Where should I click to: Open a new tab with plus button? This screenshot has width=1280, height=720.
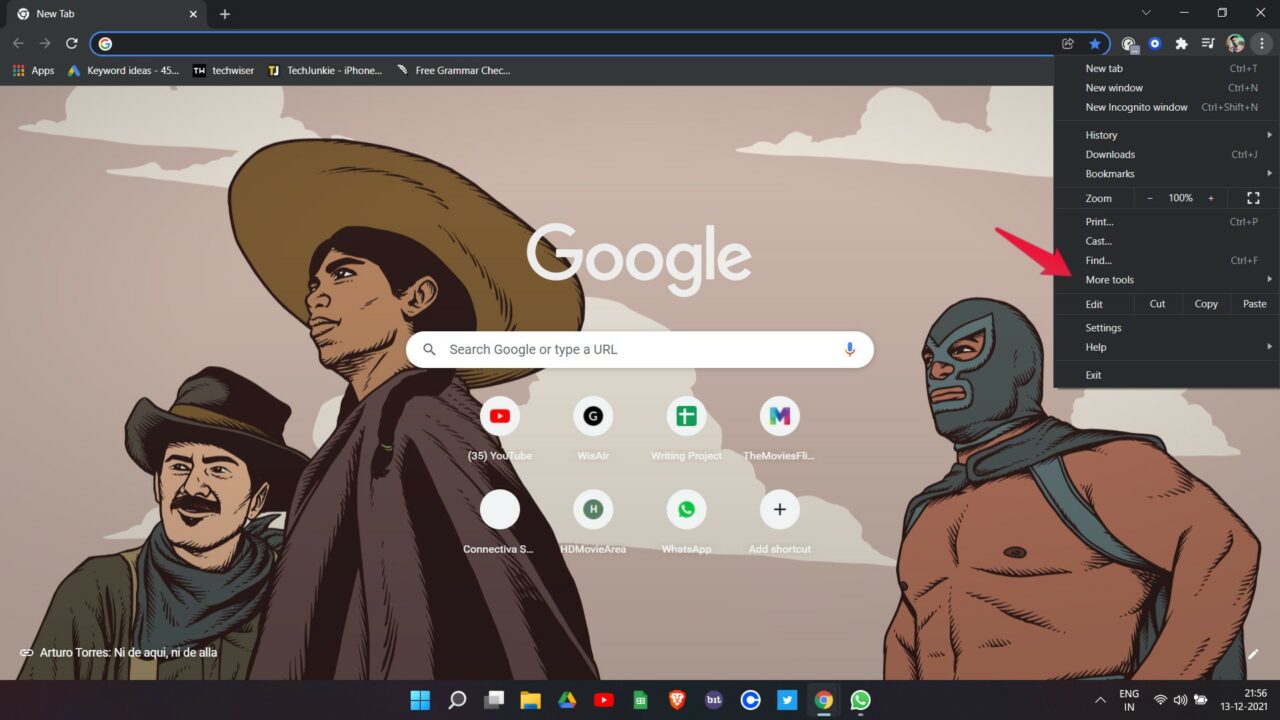(225, 14)
